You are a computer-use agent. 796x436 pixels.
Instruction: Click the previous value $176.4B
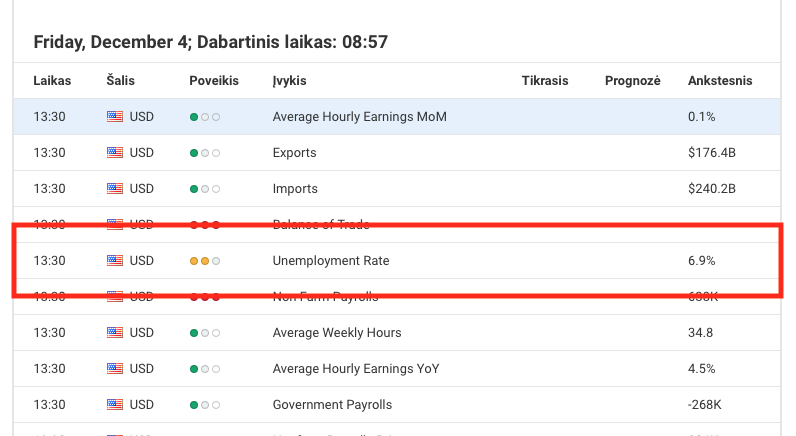[x=712, y=153]
